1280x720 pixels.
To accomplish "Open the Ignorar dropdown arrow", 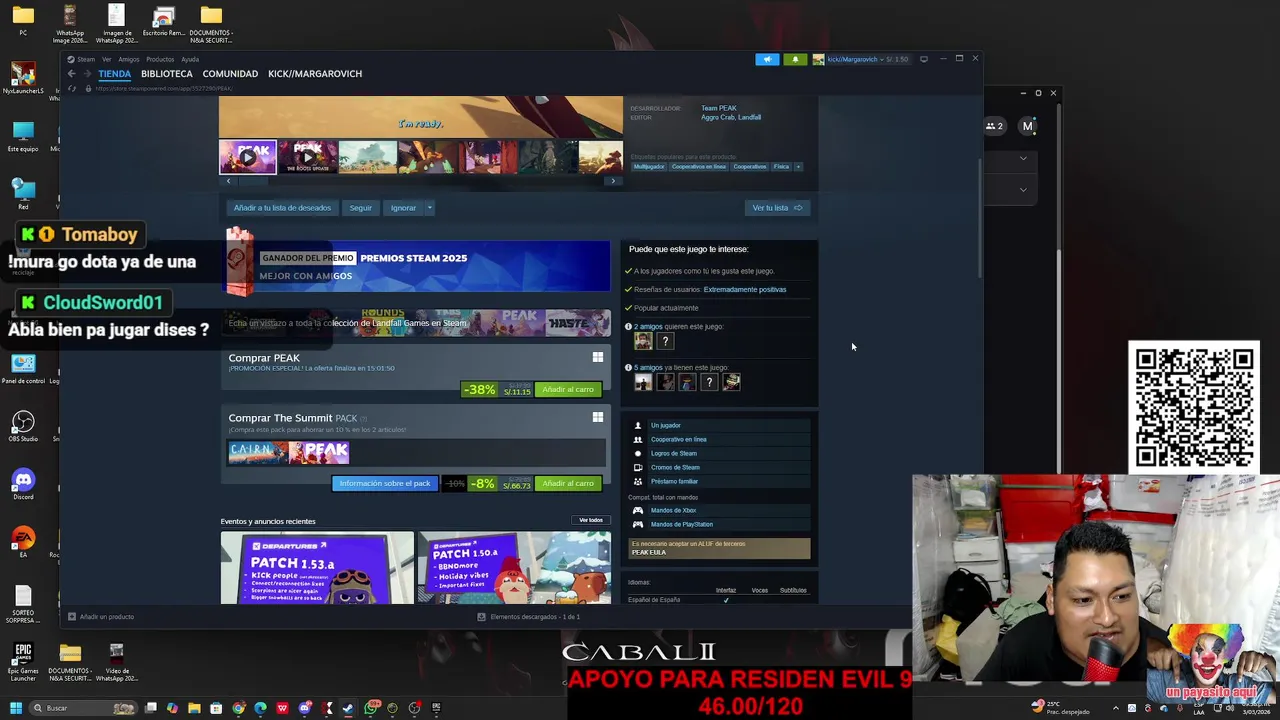I will click(430, 208).
